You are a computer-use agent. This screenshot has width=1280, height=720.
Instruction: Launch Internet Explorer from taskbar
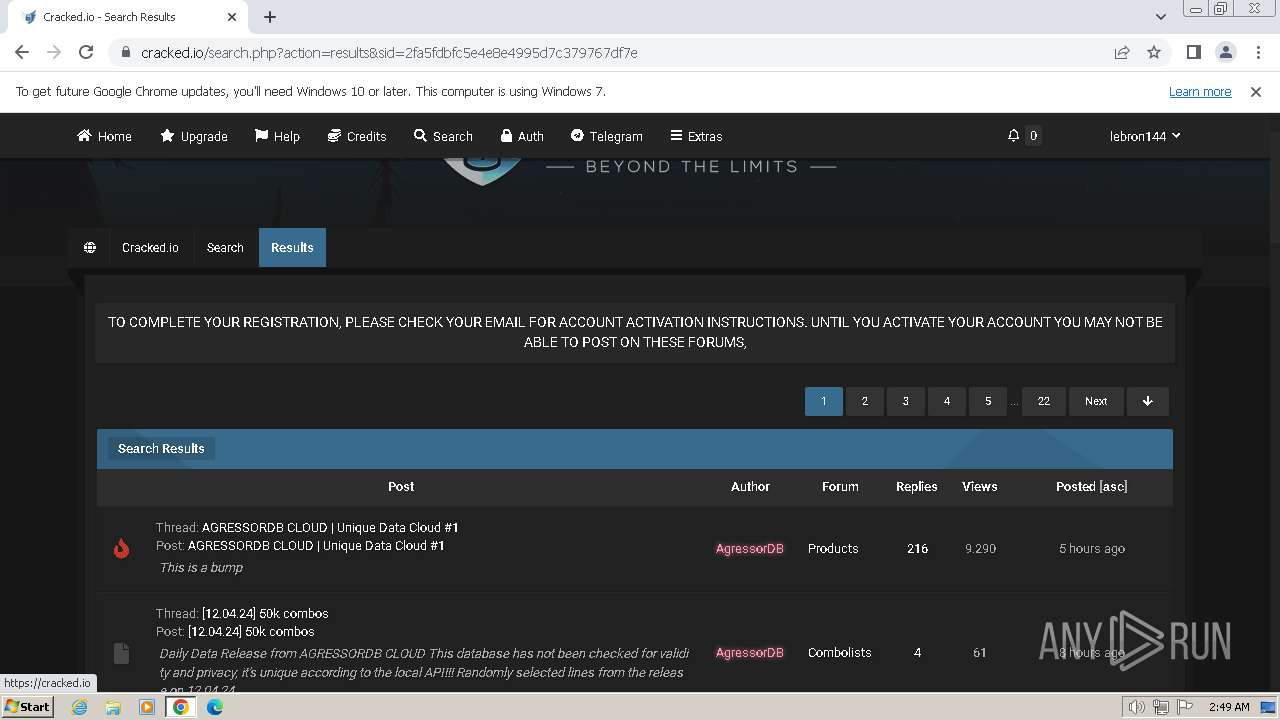click(x=80, y=707)
